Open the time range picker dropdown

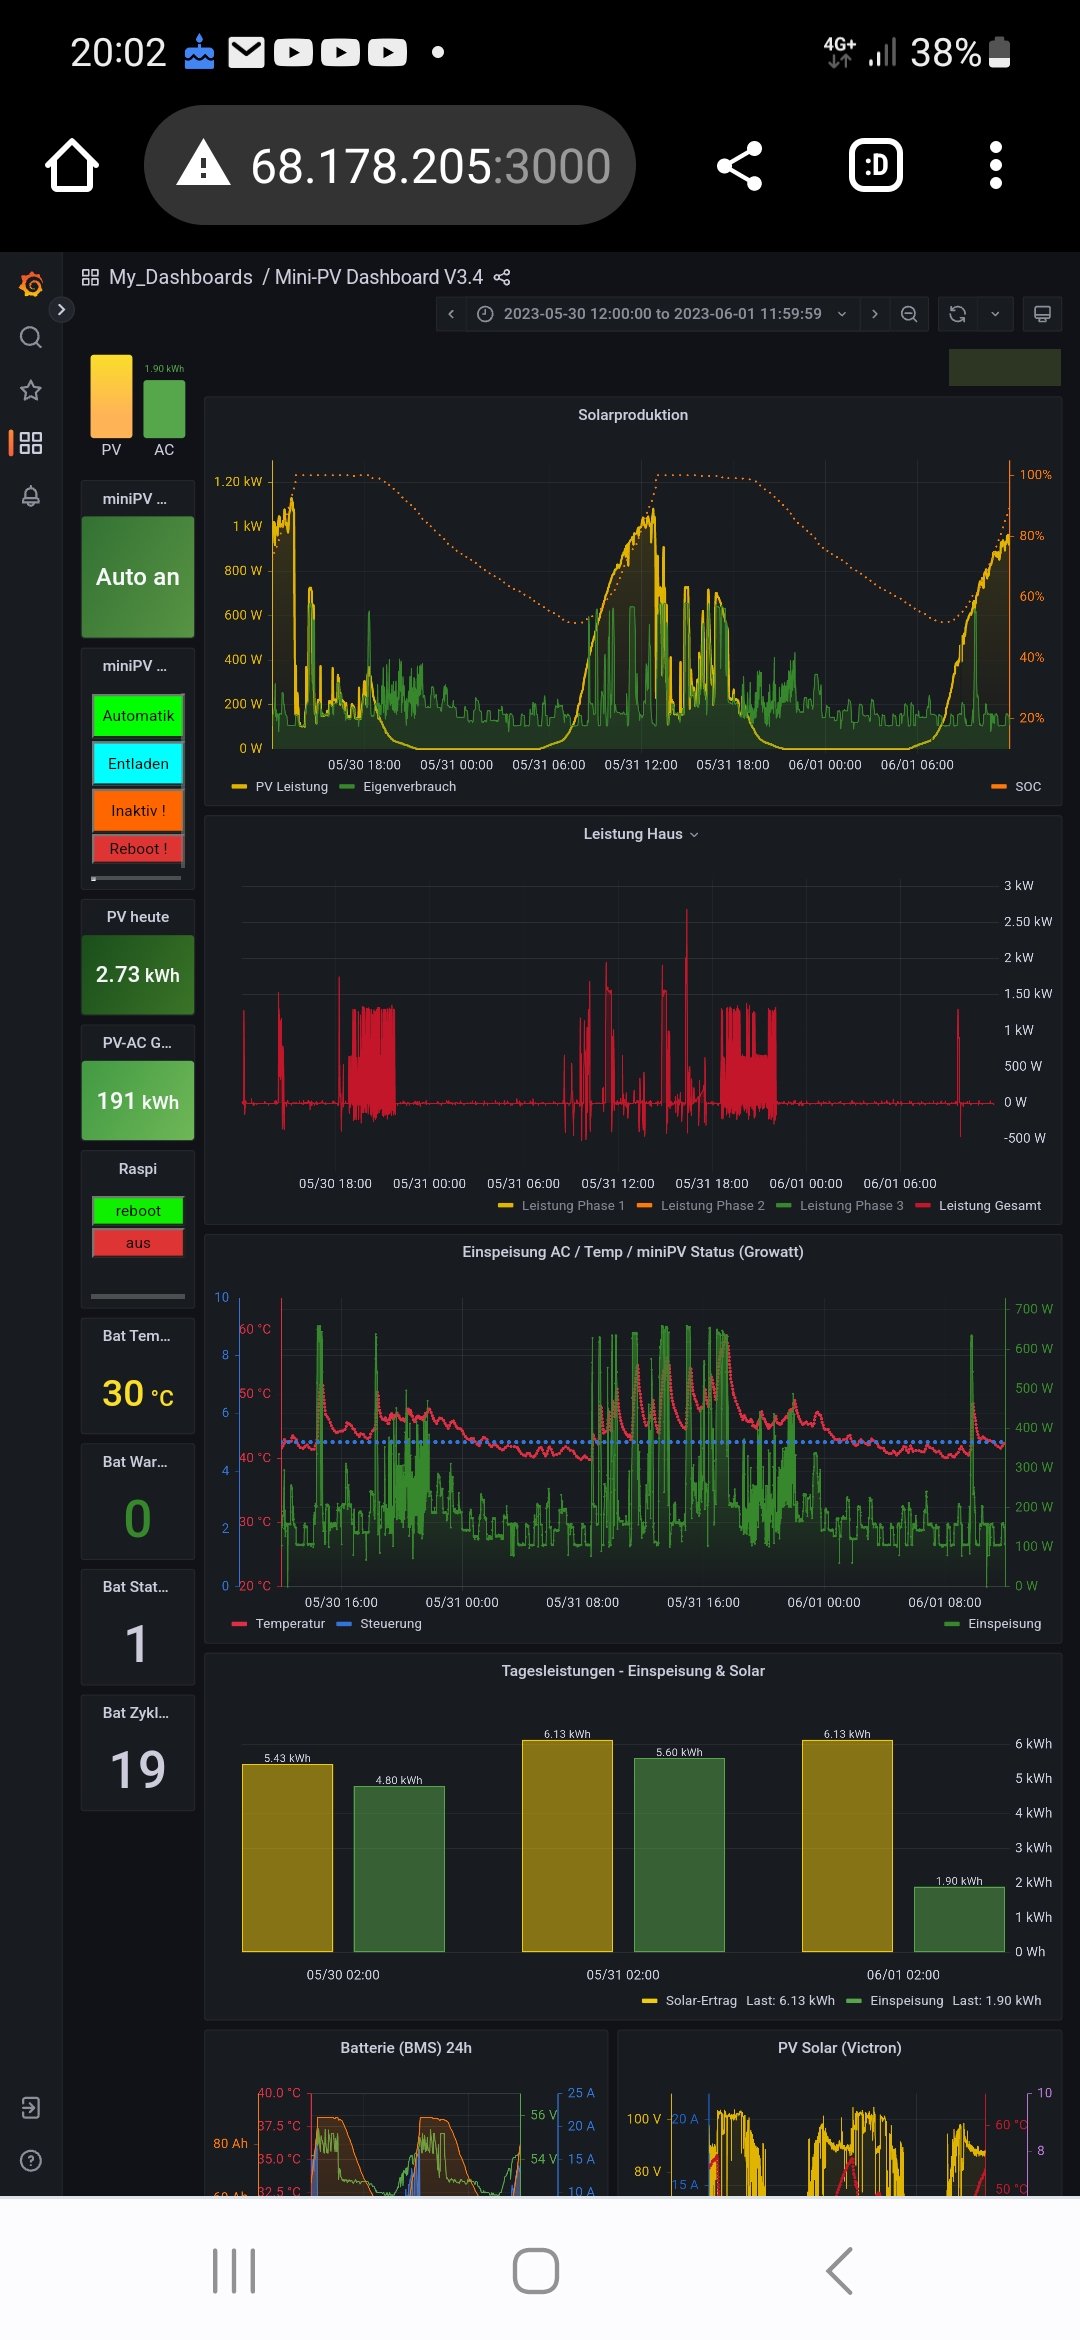pyautogui.click(x=662, y=314)
